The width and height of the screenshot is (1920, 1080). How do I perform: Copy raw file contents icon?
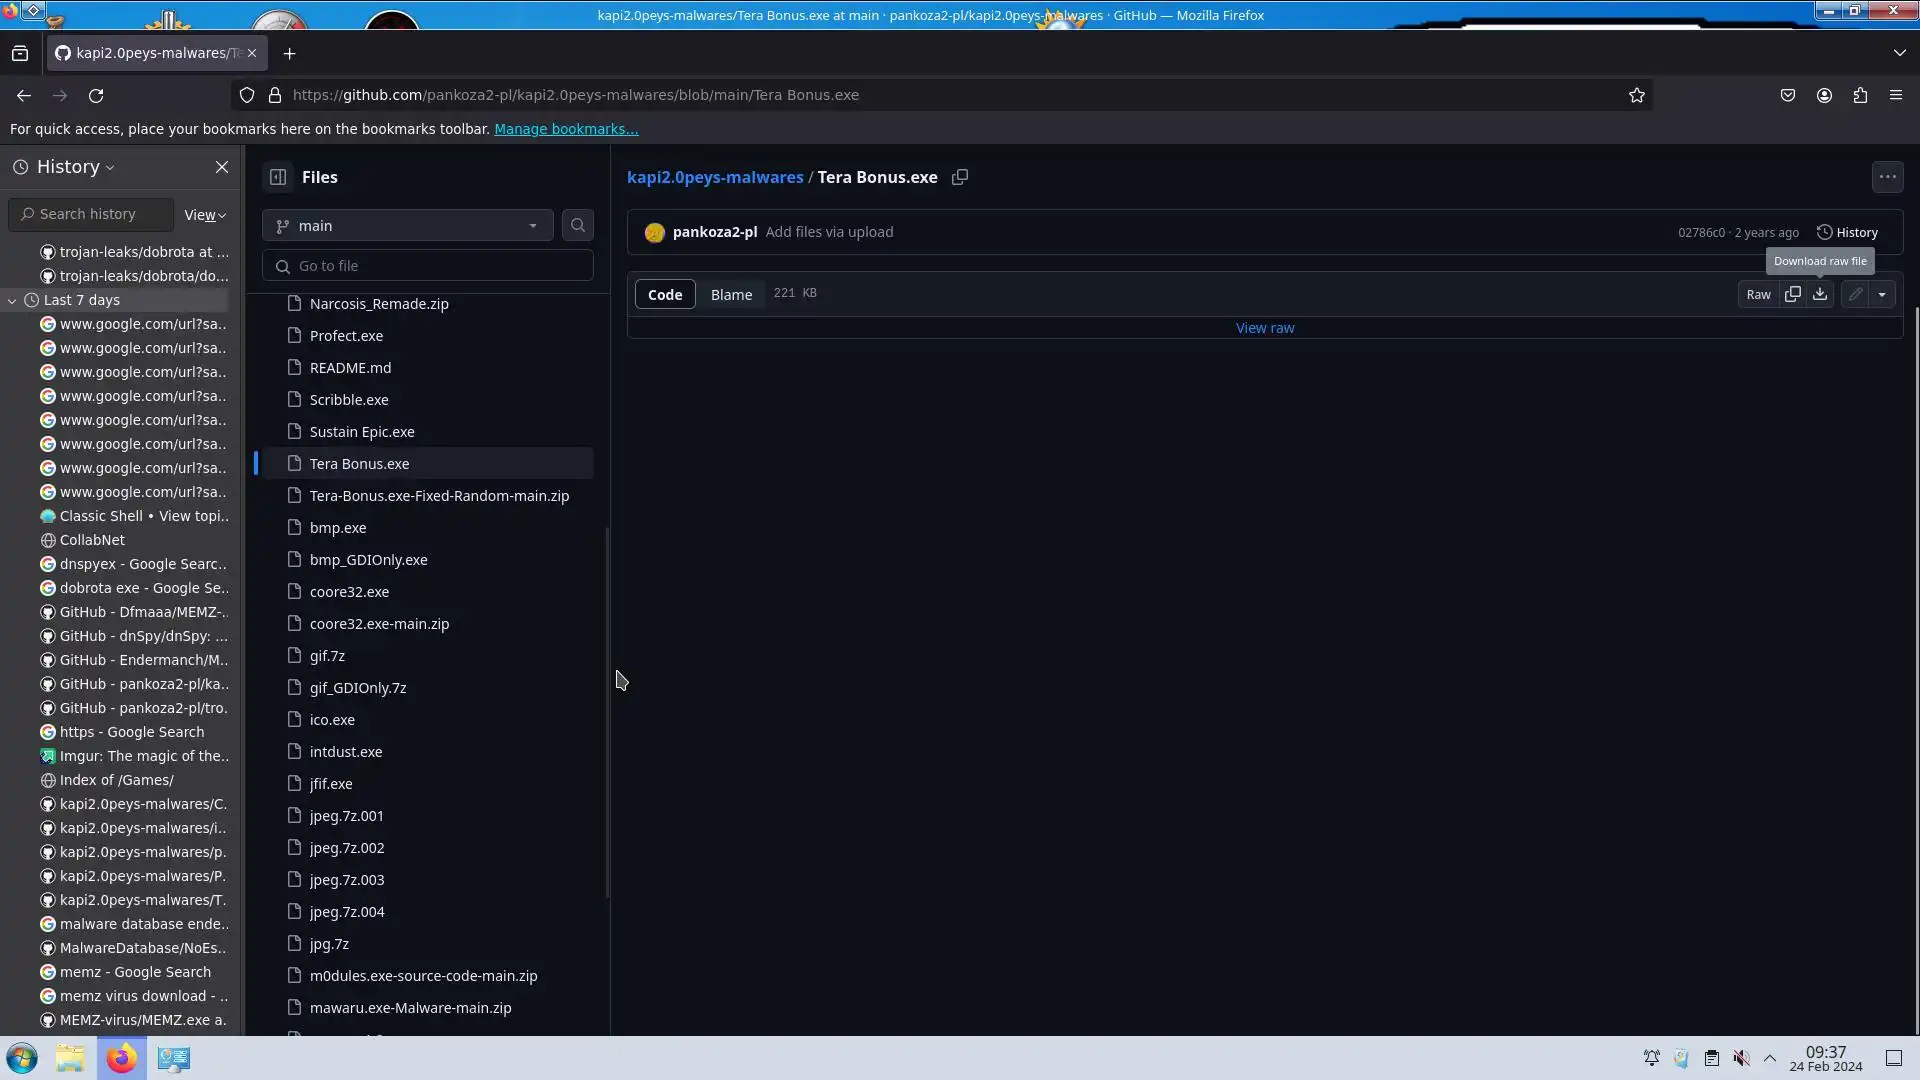tap(1793, 294)
